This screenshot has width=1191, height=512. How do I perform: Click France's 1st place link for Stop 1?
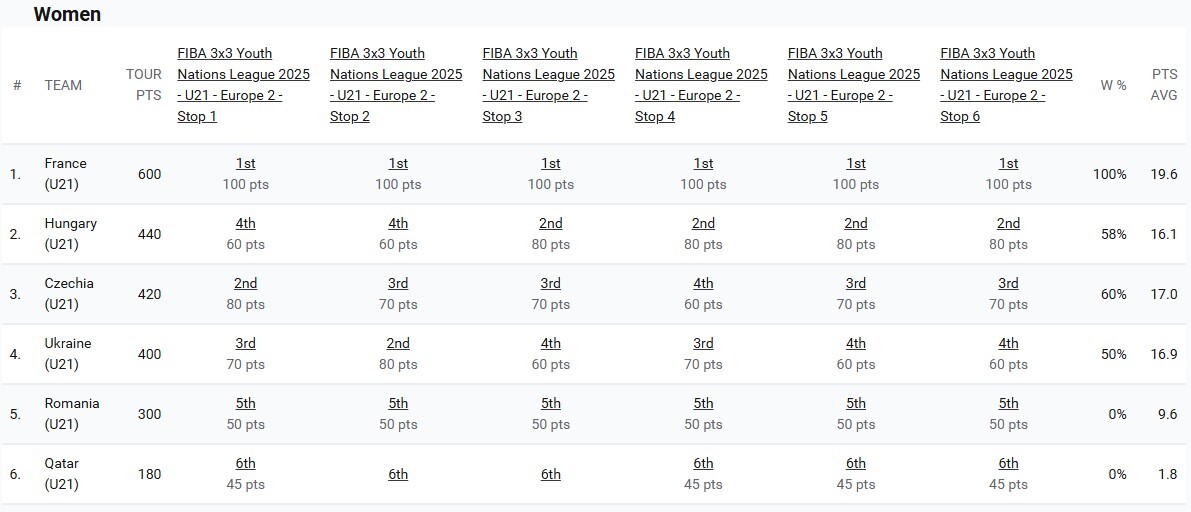[x=245, y=163]
